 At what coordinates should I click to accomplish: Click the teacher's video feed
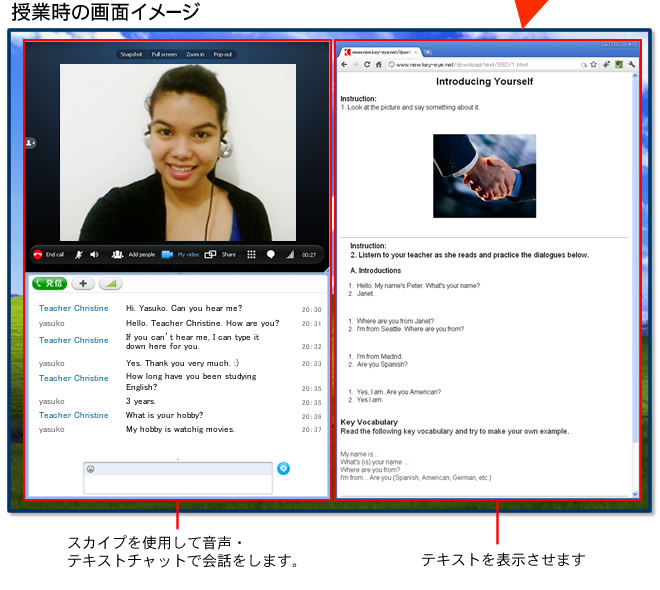pos(178,152)
